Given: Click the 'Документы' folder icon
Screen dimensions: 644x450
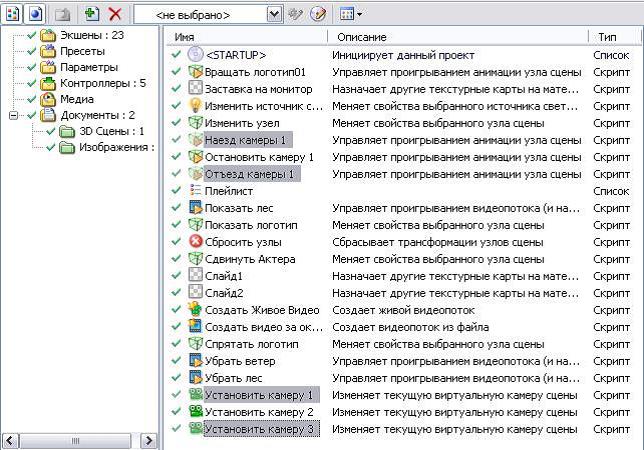Looking at the screenshot, I should (x=48, y=115).
